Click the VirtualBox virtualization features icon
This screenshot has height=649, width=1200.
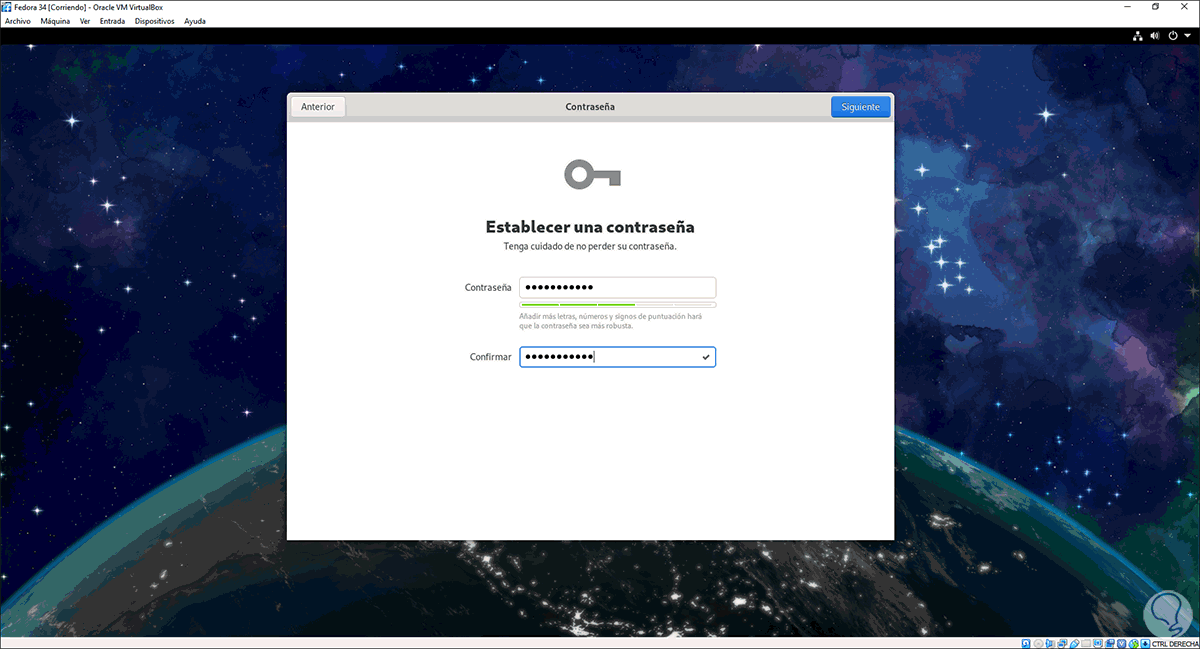(x=1122, y=643)
